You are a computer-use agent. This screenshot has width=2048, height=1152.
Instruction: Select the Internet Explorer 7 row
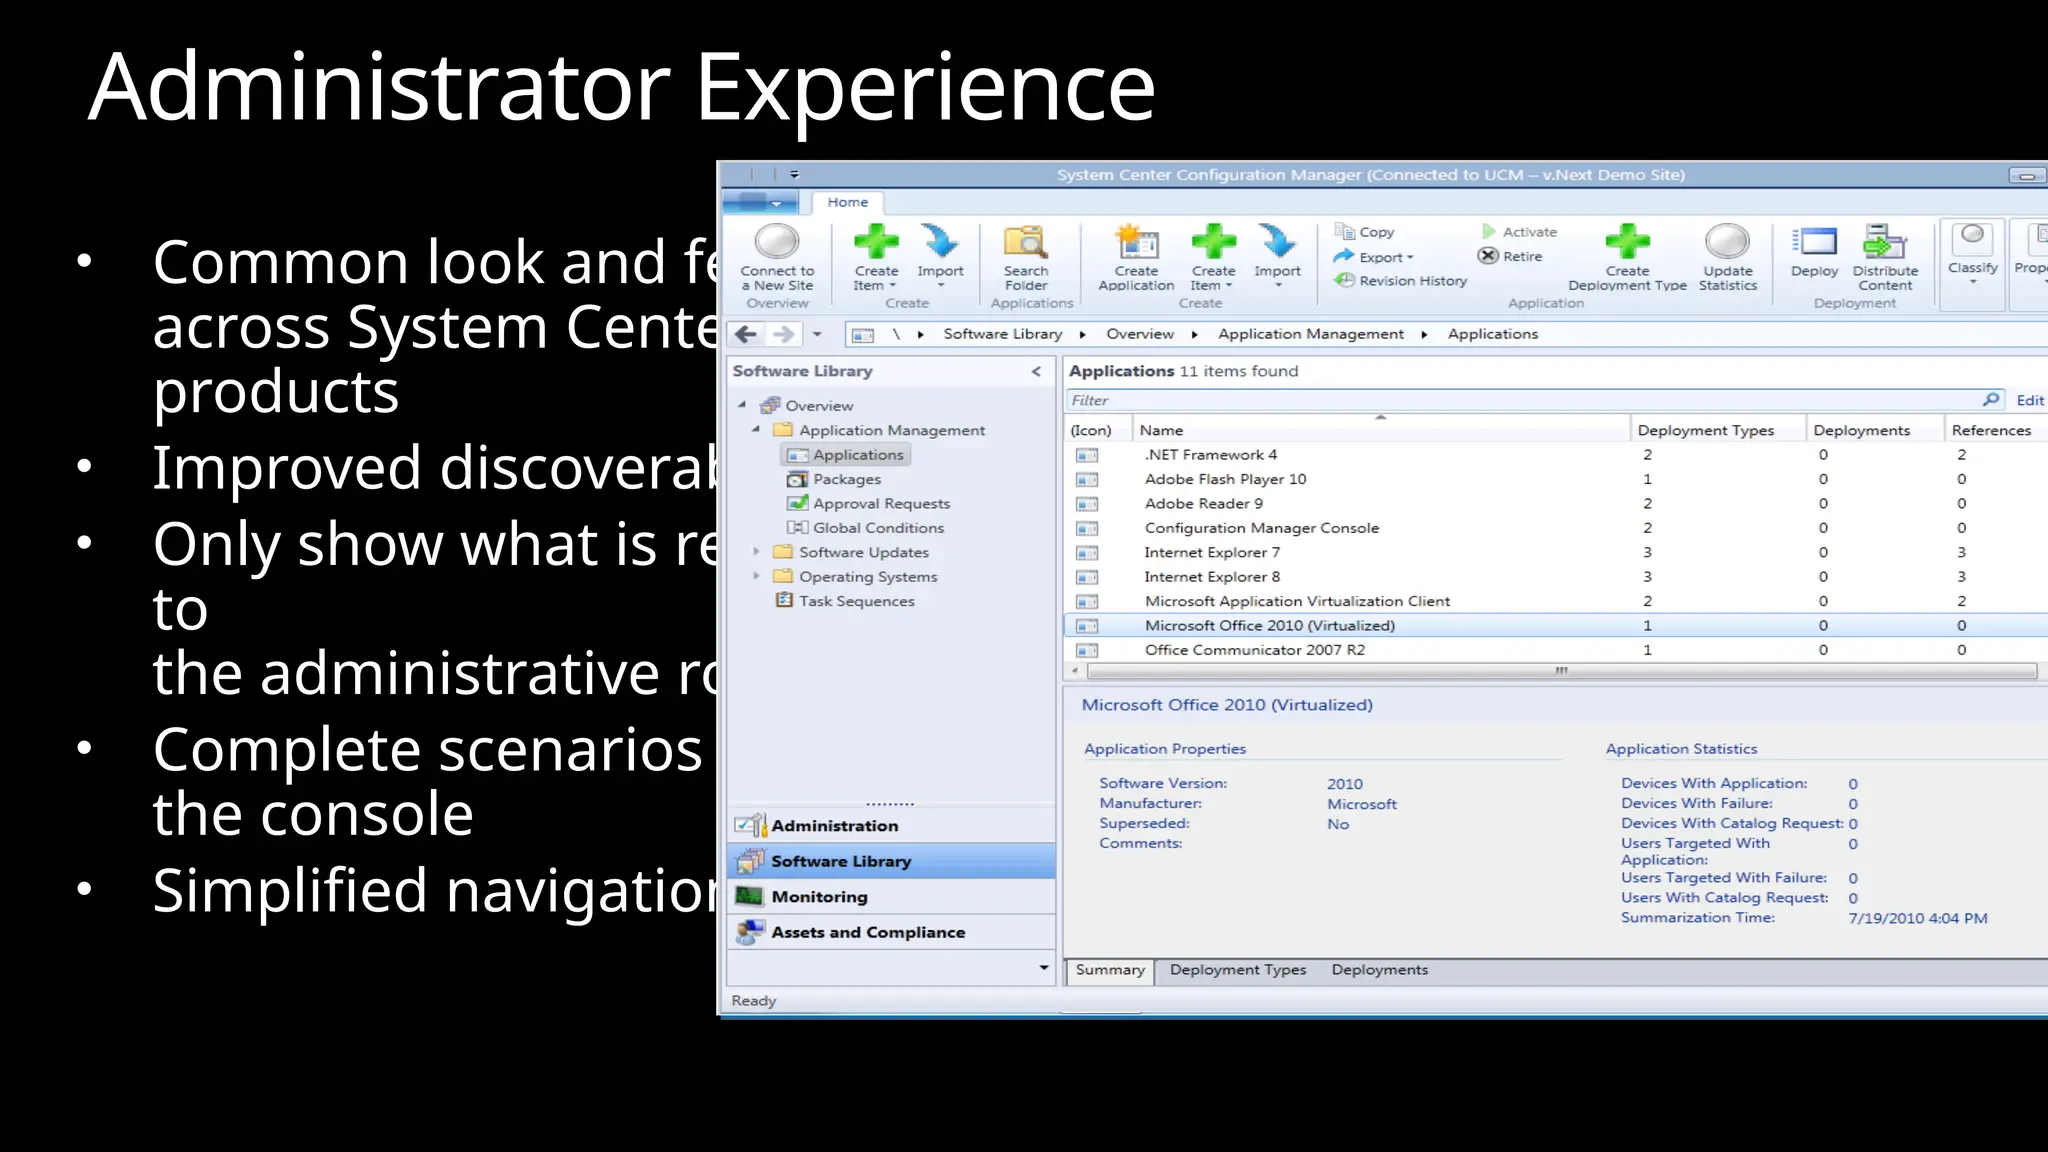pos(1555,552)
